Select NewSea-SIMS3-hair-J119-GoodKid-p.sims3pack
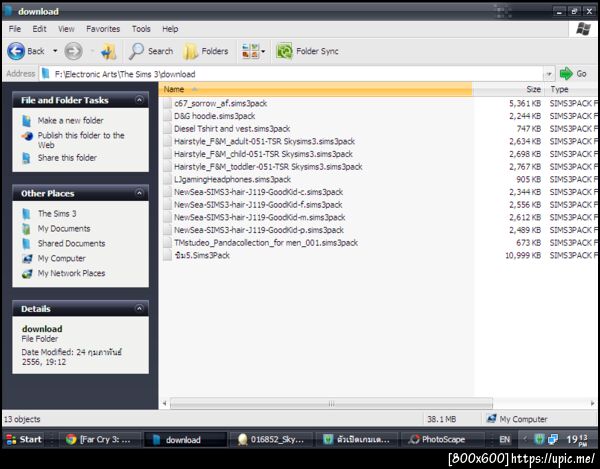The image size is (600, 469). 259,230
